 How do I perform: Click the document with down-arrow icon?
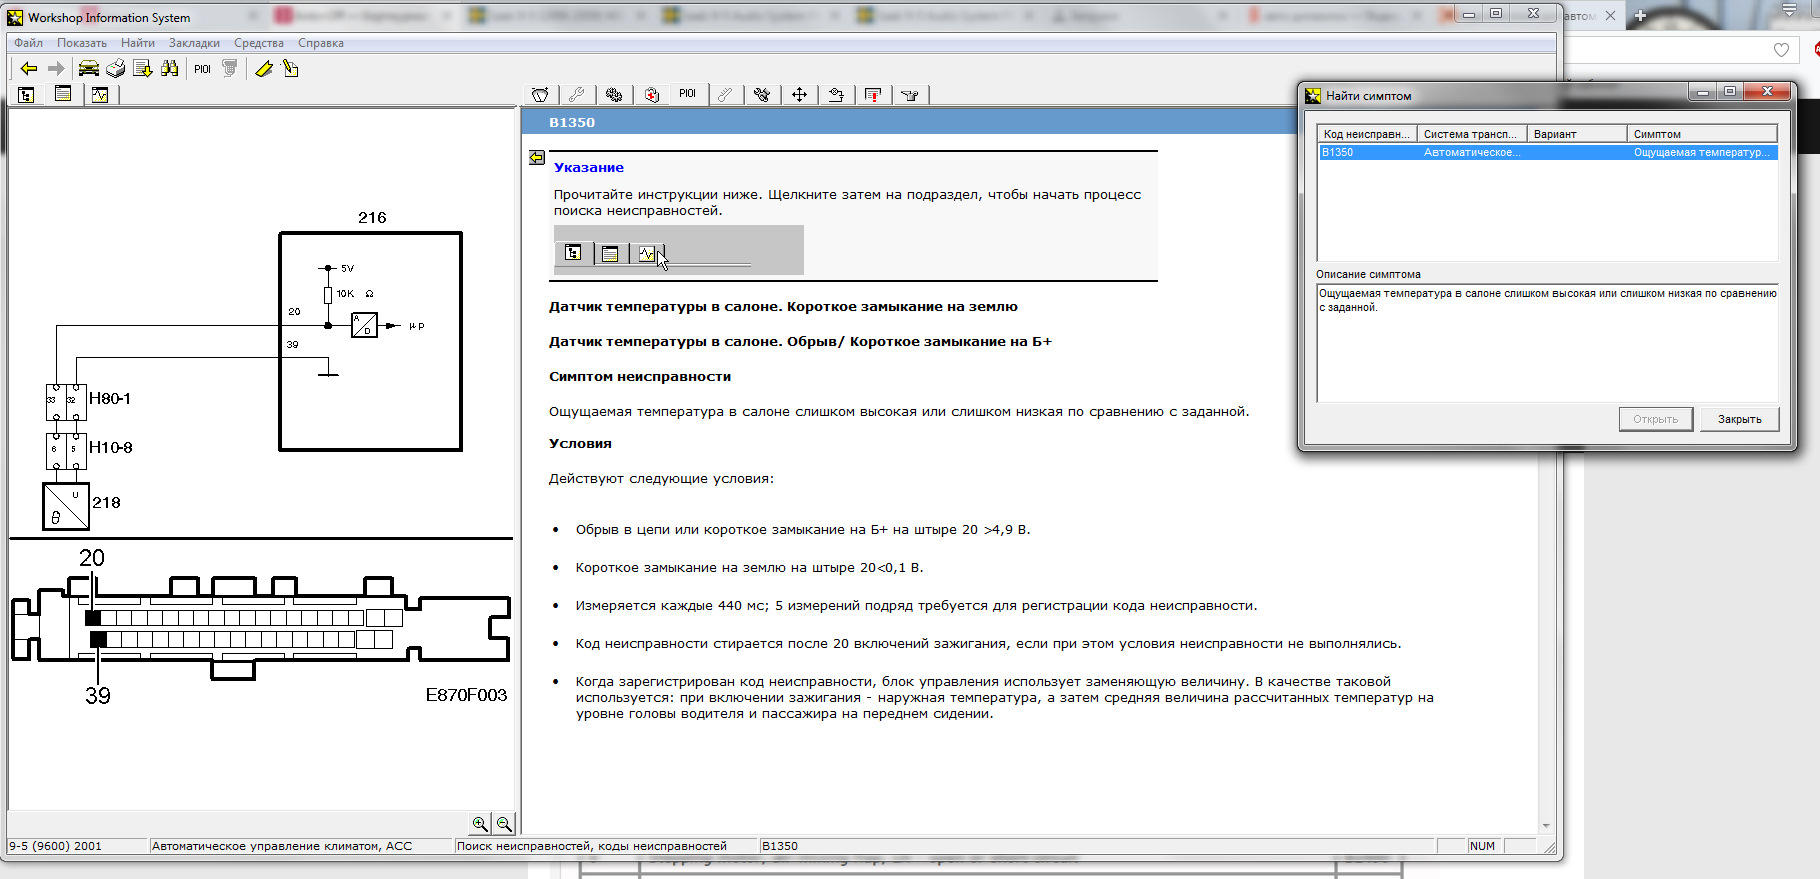point(143,68)
